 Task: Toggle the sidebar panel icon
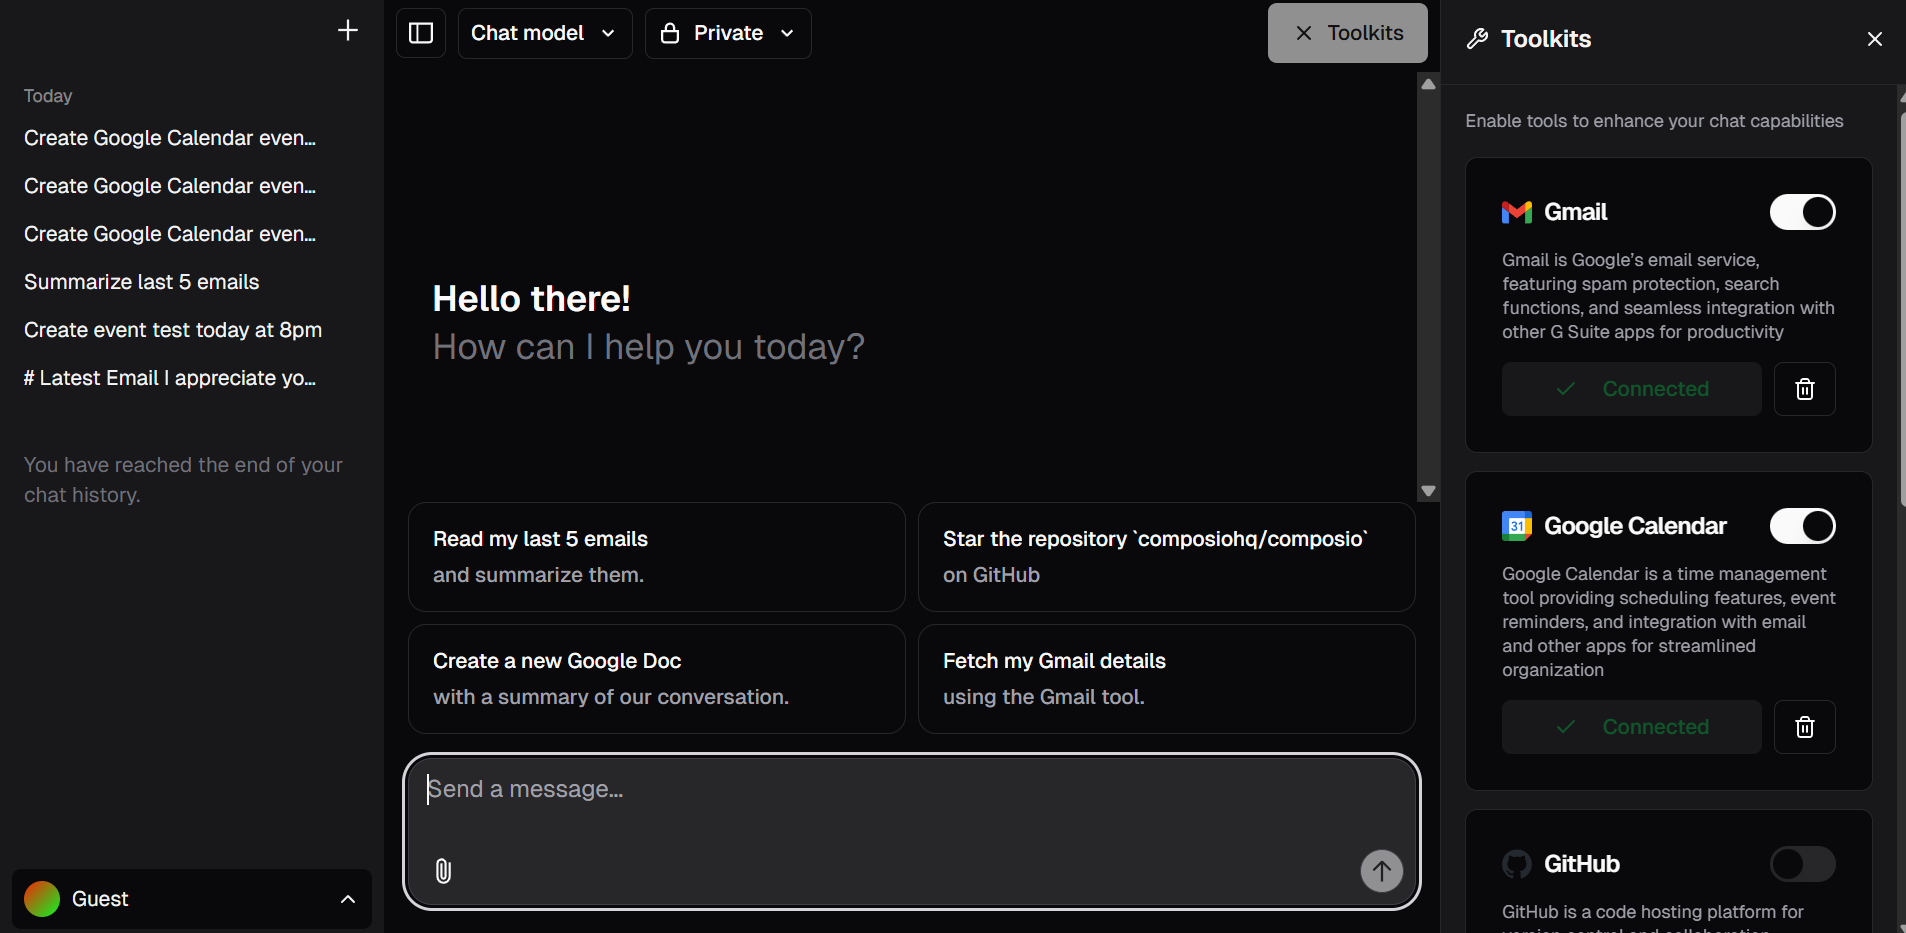pos(421,33)
